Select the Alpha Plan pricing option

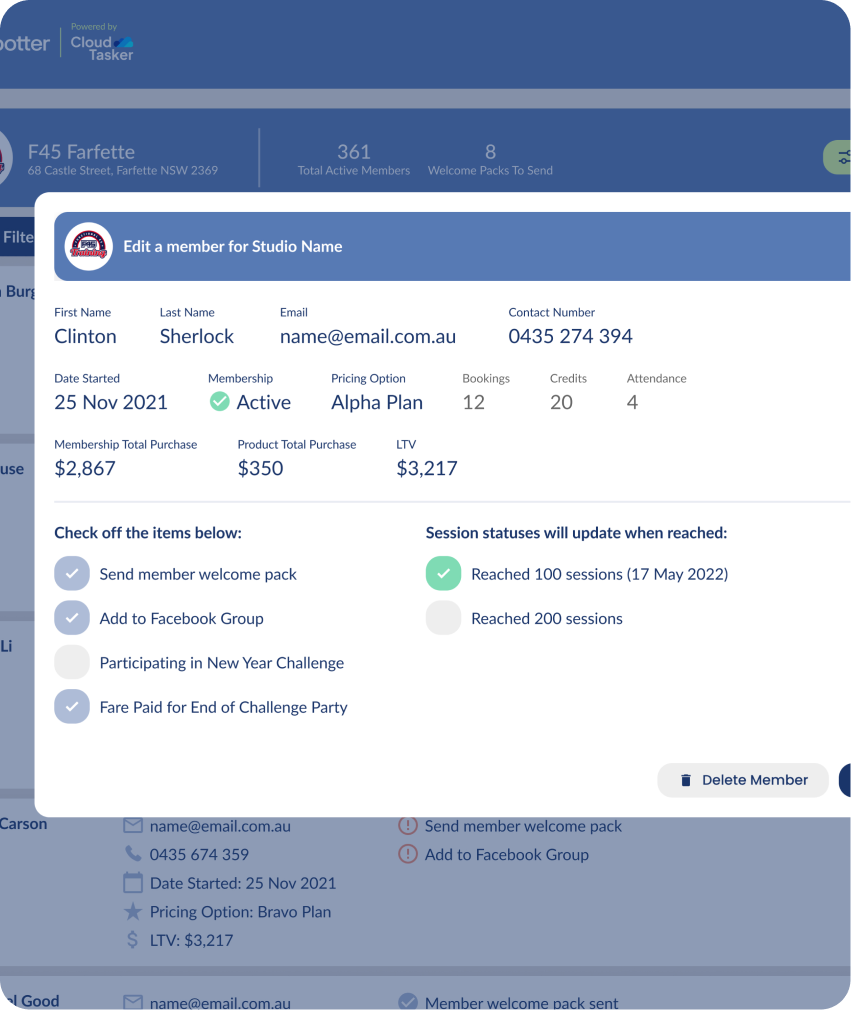coord(377,402)
